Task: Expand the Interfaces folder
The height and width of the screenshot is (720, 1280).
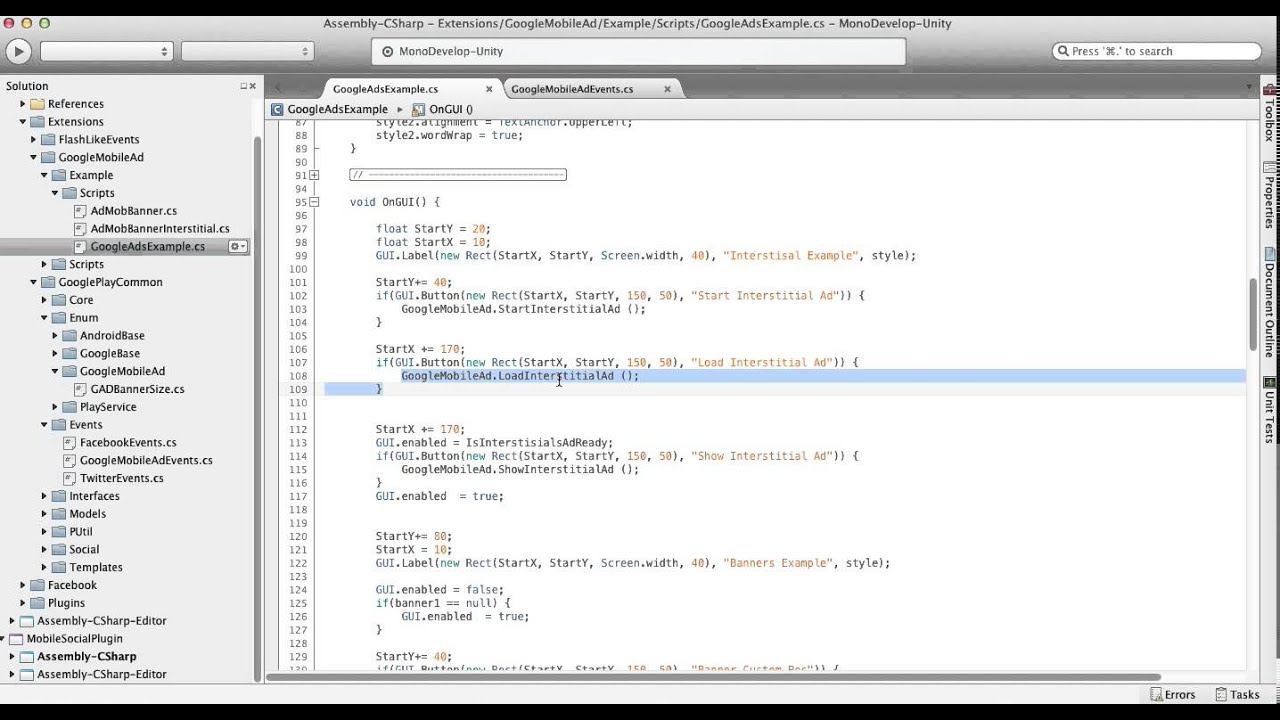Action: [44, 496]
